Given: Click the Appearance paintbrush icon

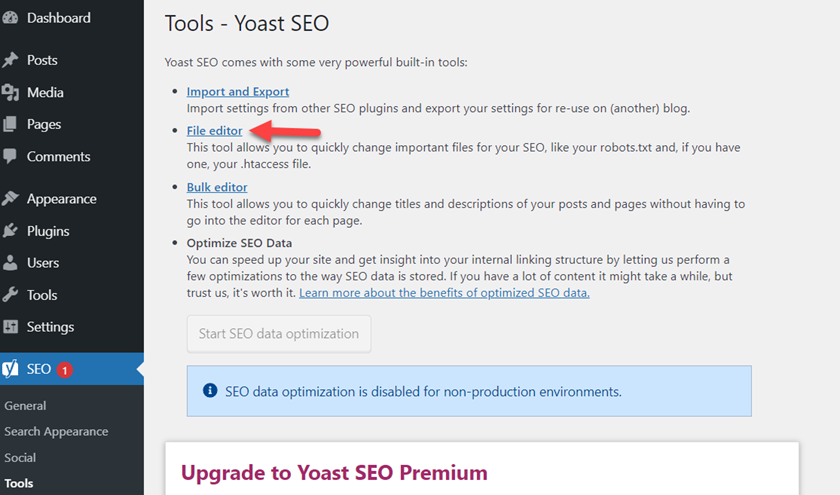Looking at the screenshot, I should 10,199.
